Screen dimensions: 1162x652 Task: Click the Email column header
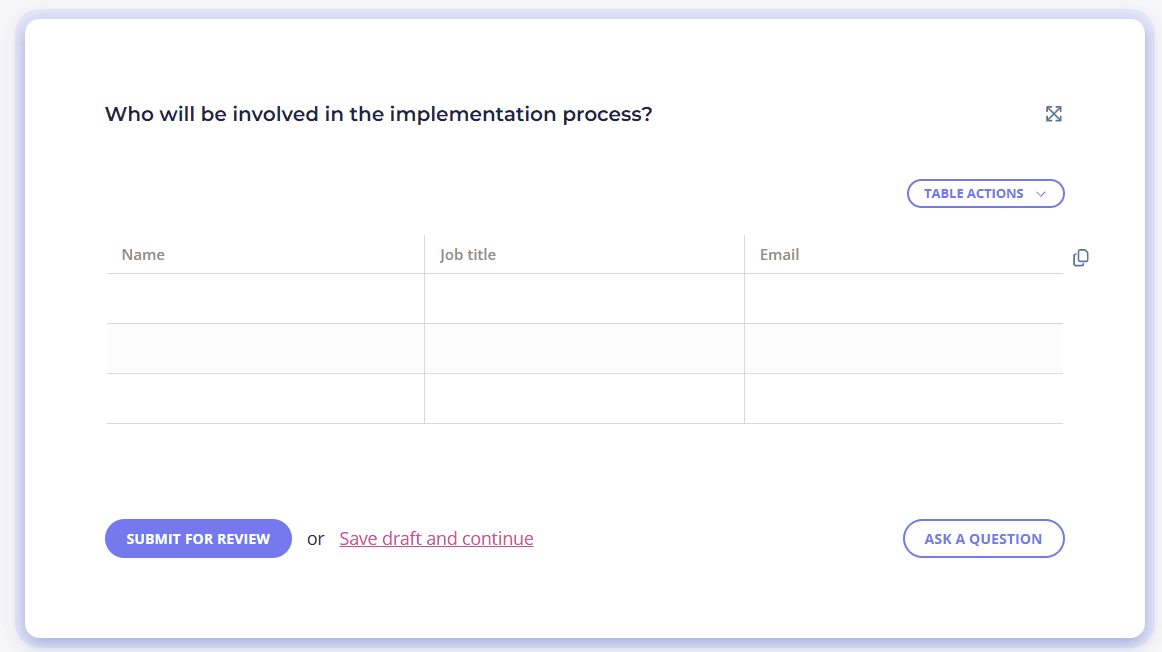(x=779, y=255)
